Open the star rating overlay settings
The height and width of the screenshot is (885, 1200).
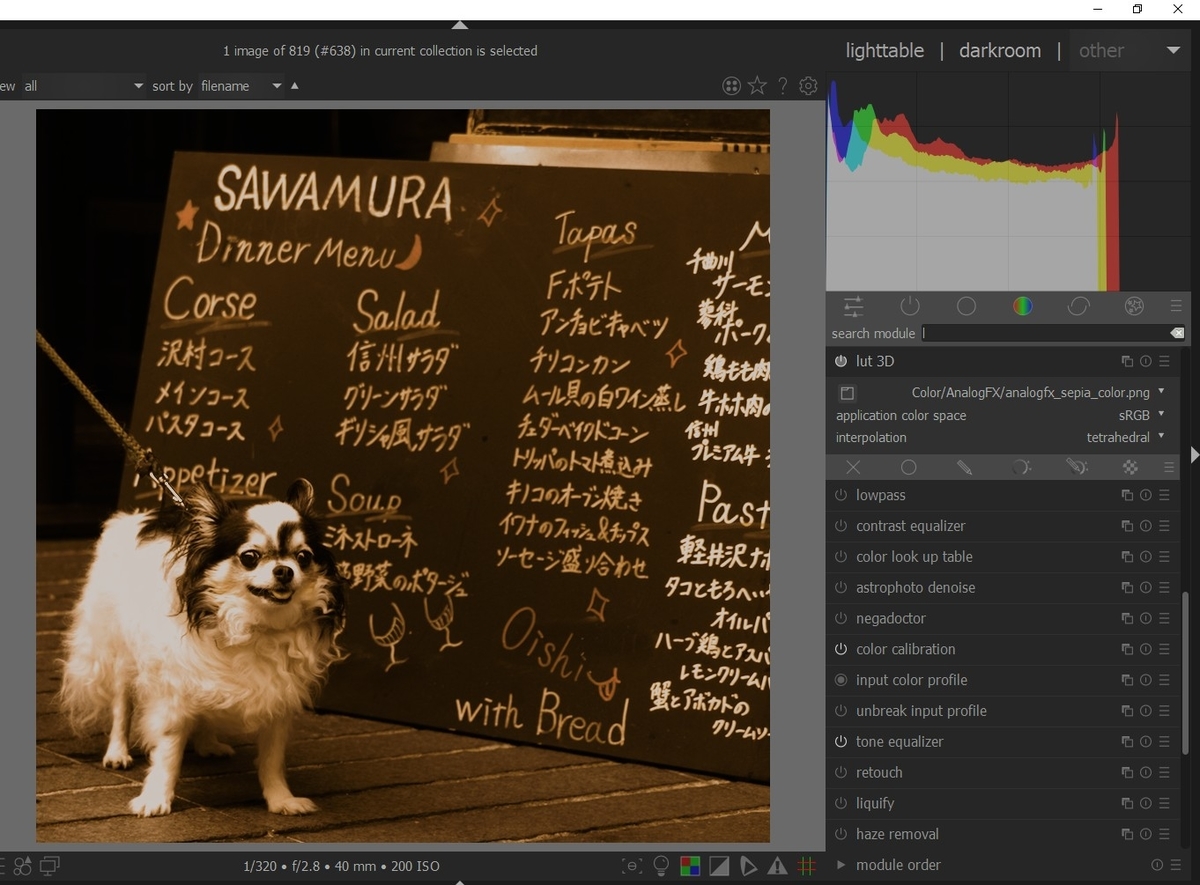[x=757, y=86]
